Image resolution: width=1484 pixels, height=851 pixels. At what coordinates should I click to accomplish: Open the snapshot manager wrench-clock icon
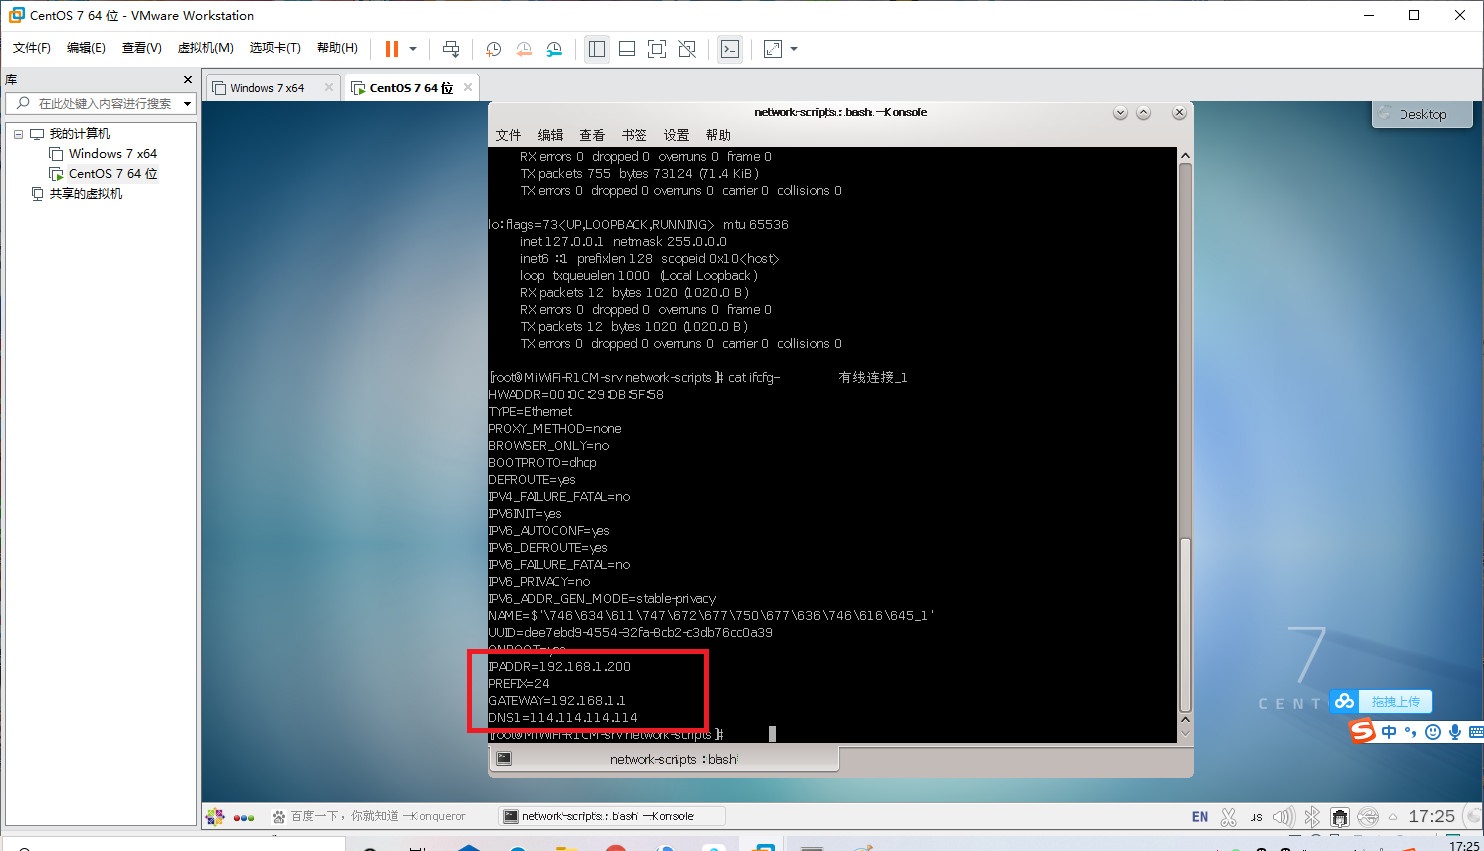554,49
